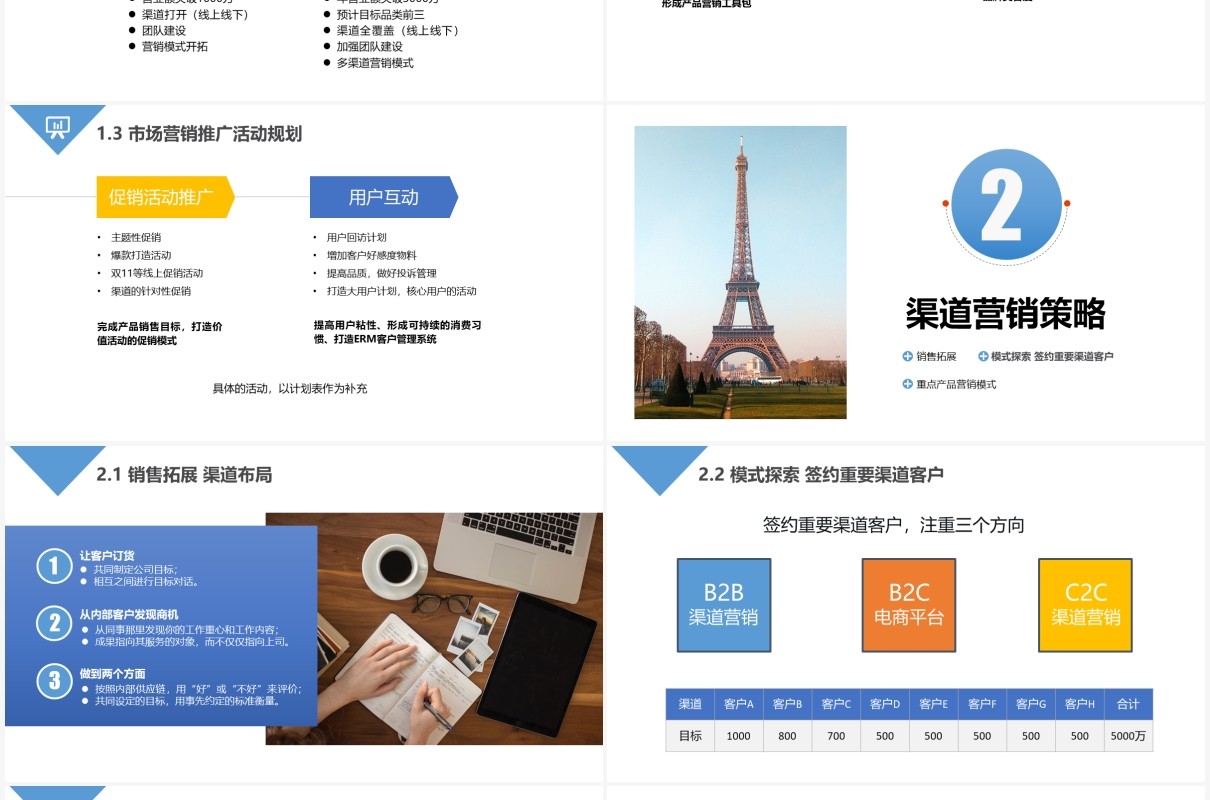
Task: Select the blue 用户互动 arrow label
Action: (x=384, y=197)
